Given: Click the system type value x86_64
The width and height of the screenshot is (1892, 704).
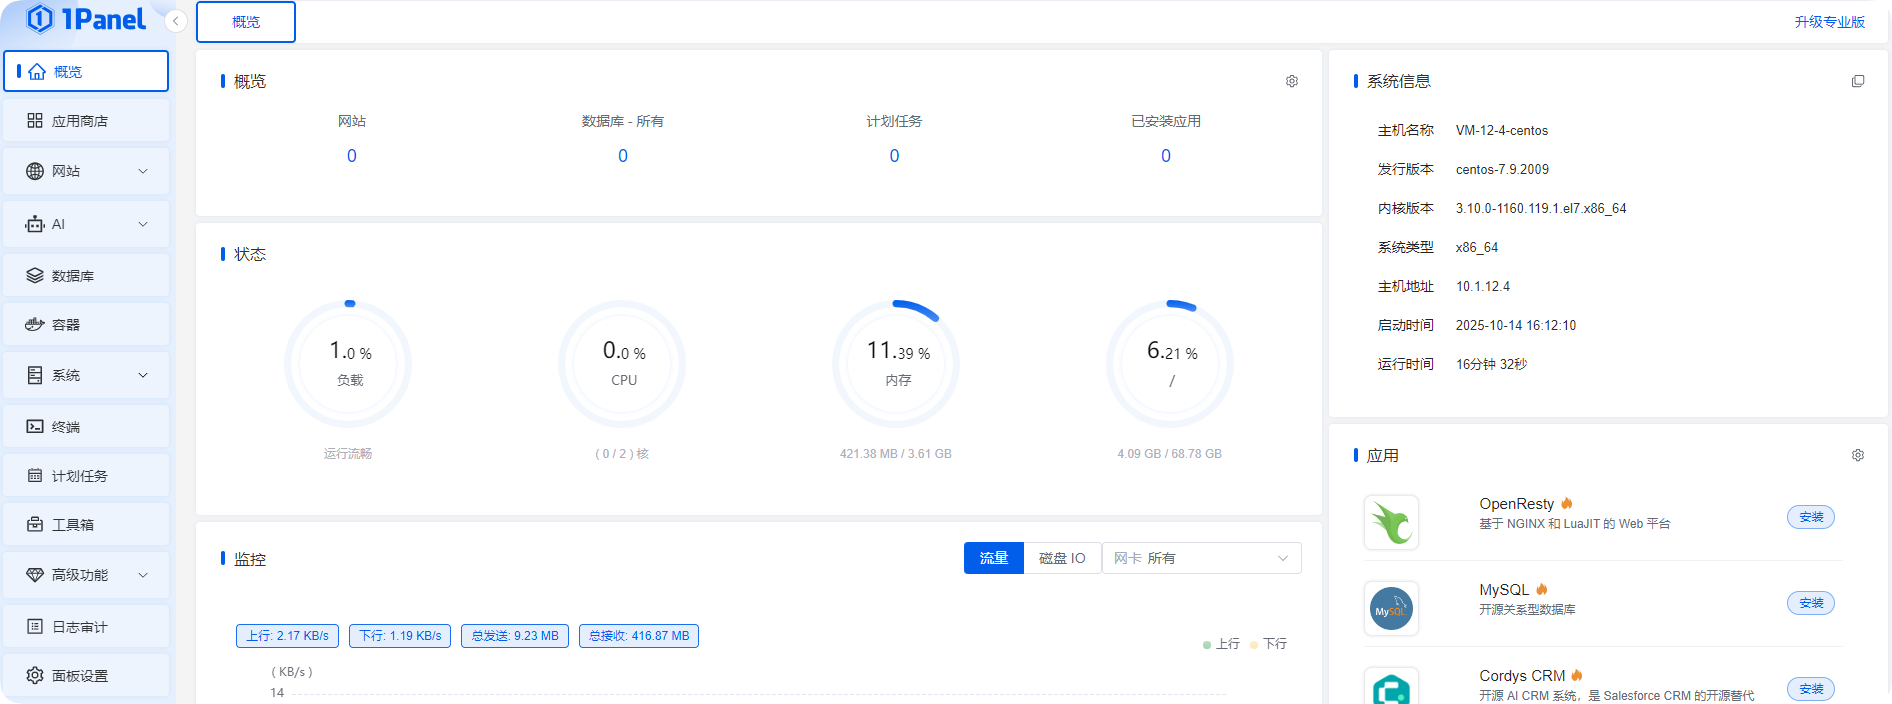Looking at the screenshot, I should 1477,248.
